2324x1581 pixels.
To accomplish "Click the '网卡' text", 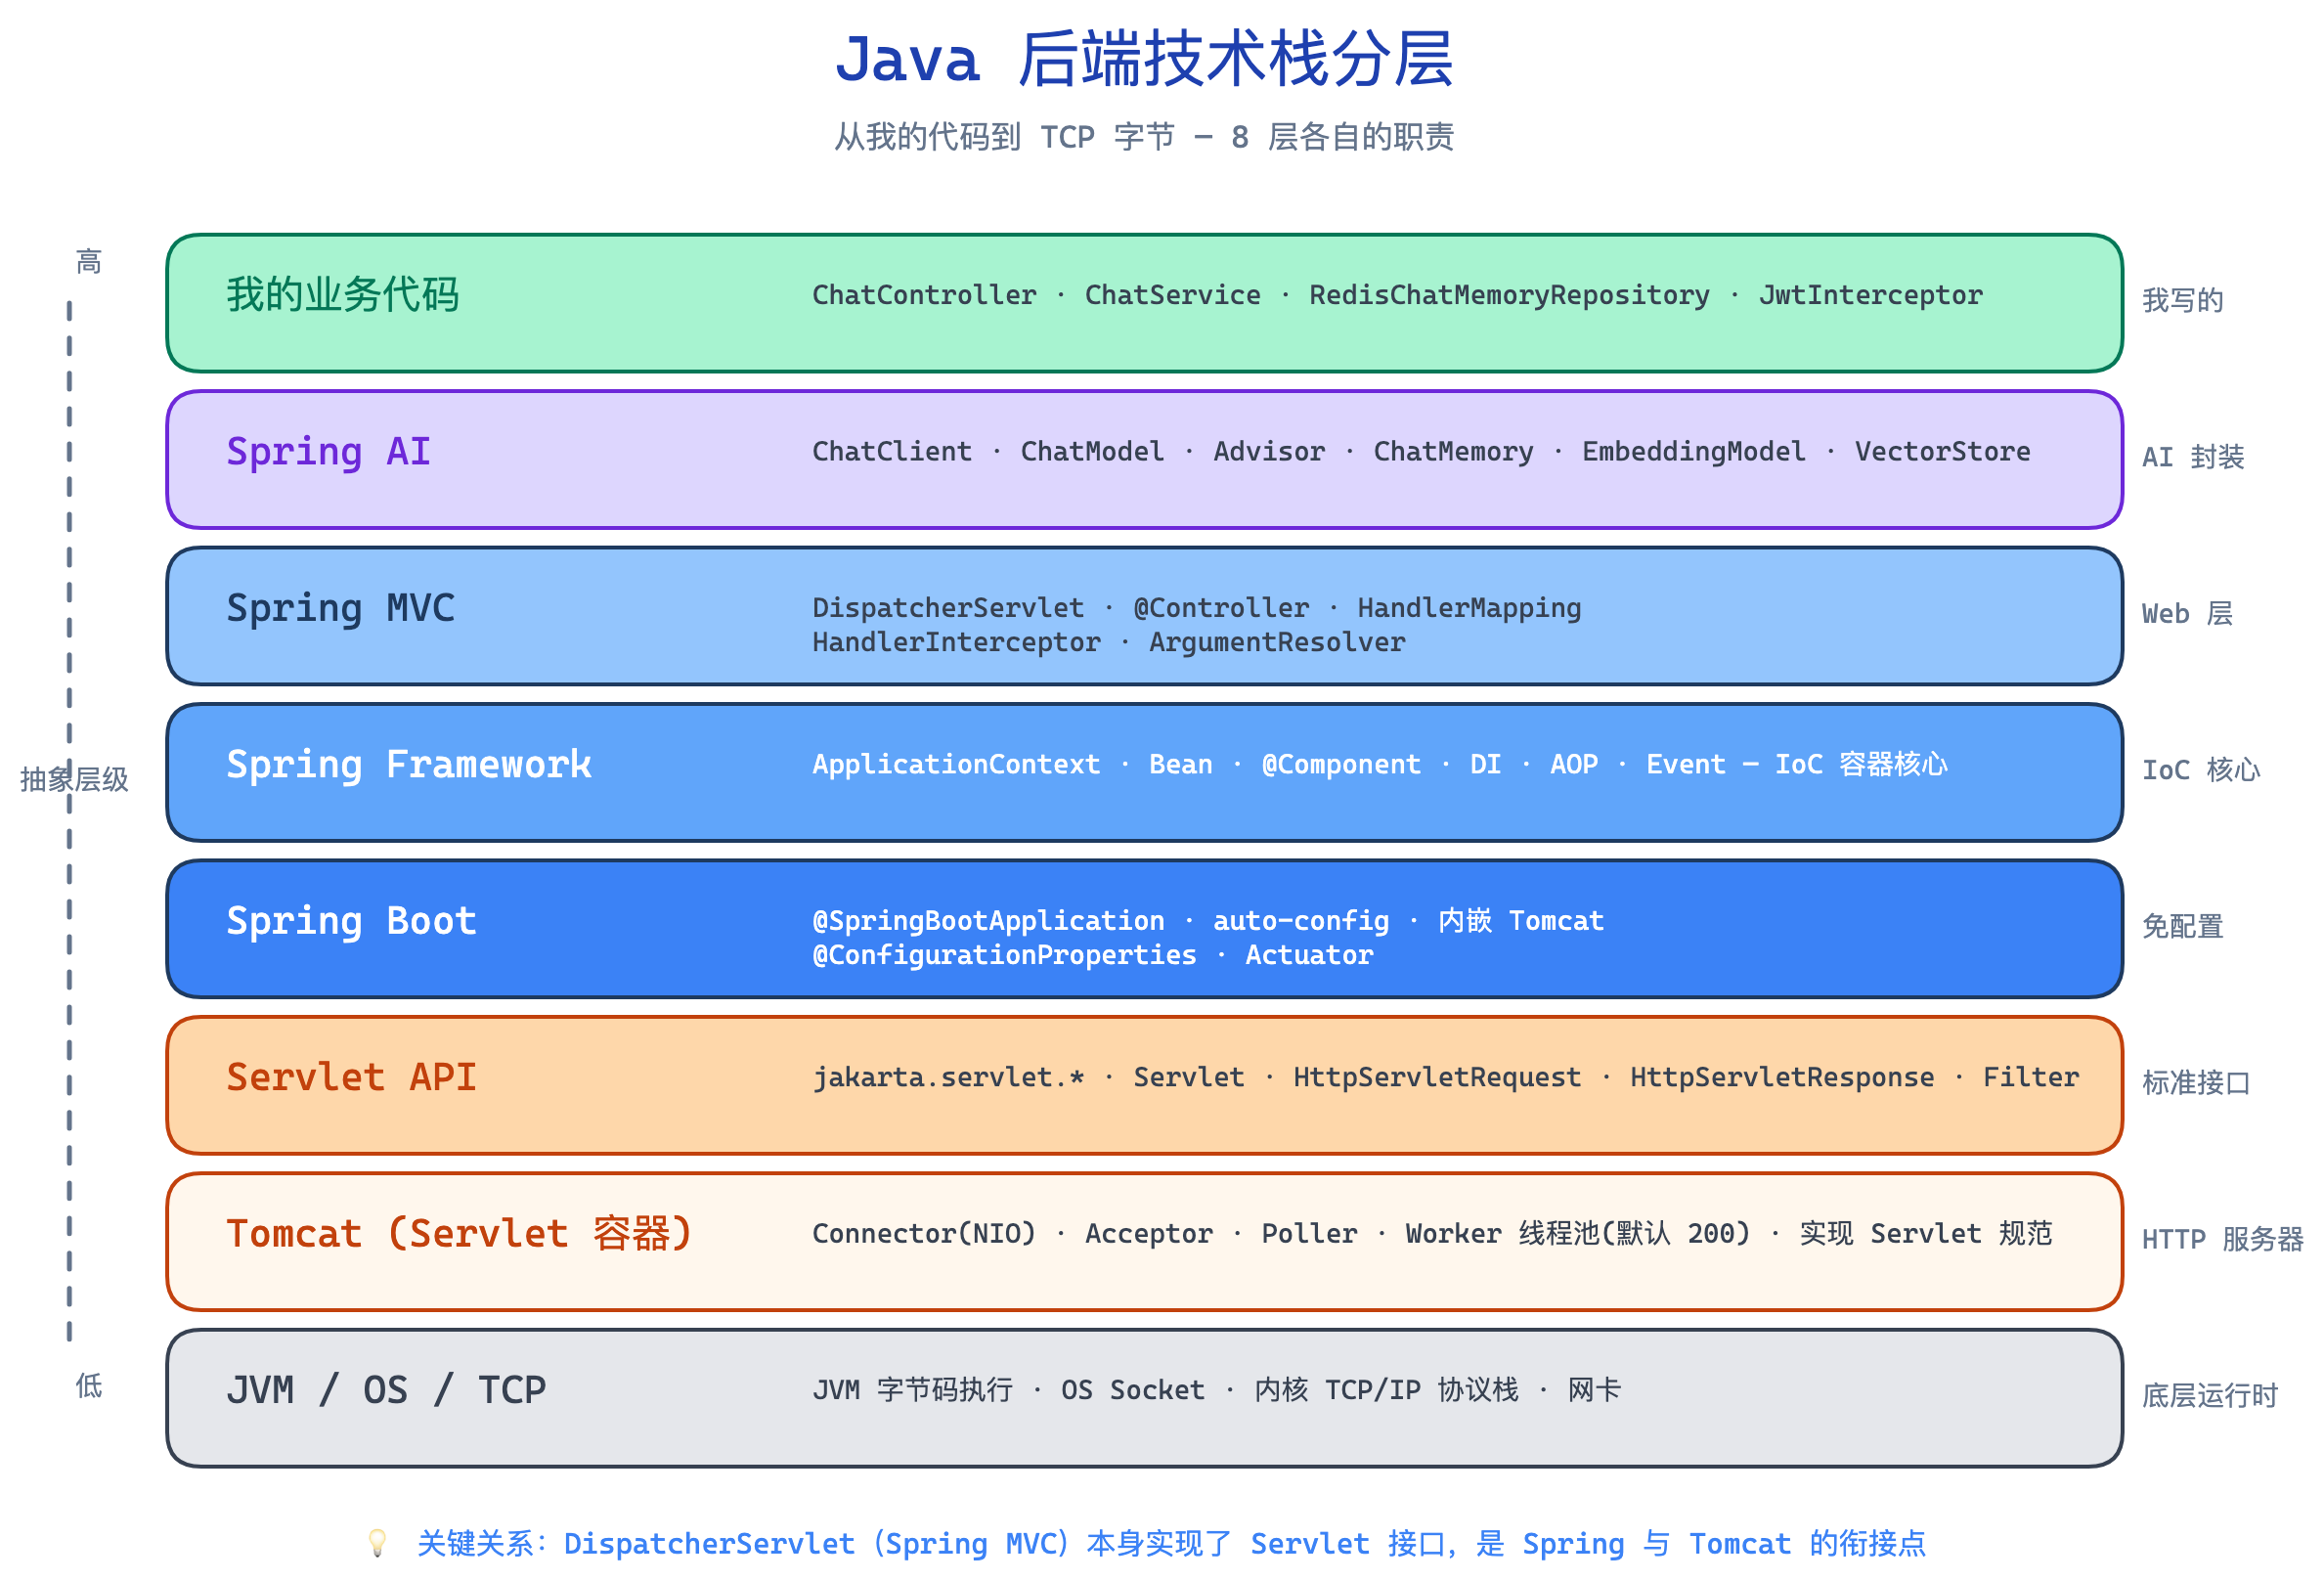I will pyautogui.click(x=1595, y=1390).
